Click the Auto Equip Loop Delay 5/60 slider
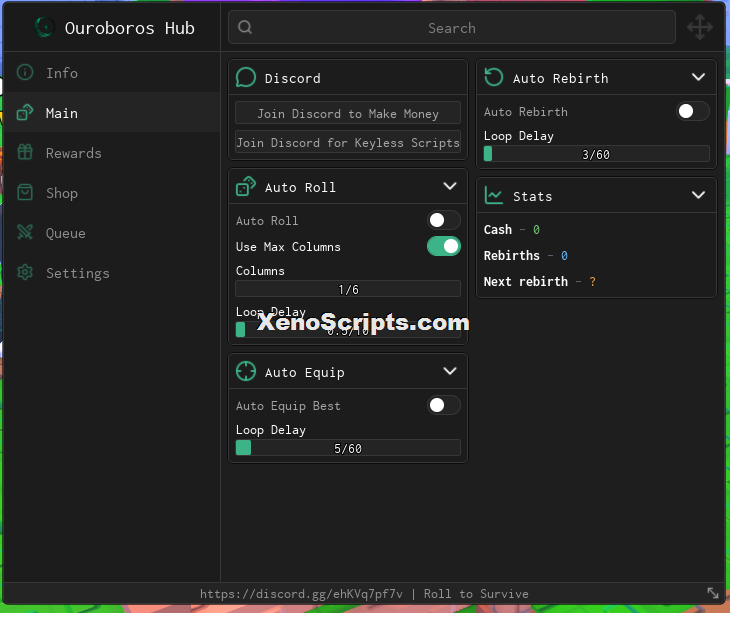 click(348, 447)
